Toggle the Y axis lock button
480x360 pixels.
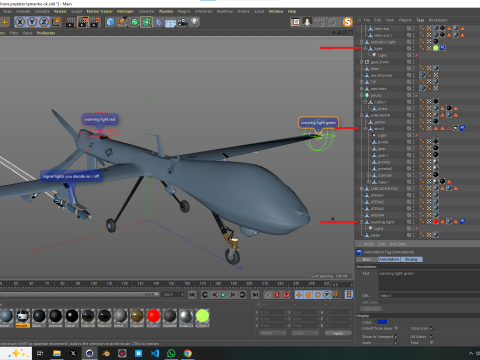click(32, 22)
